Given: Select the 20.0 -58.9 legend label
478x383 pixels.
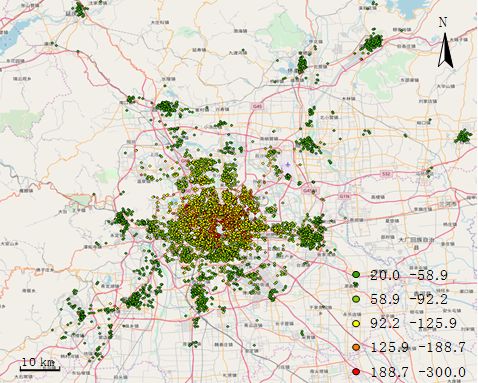Looking at the screenshot, I should tap(409, 275).
